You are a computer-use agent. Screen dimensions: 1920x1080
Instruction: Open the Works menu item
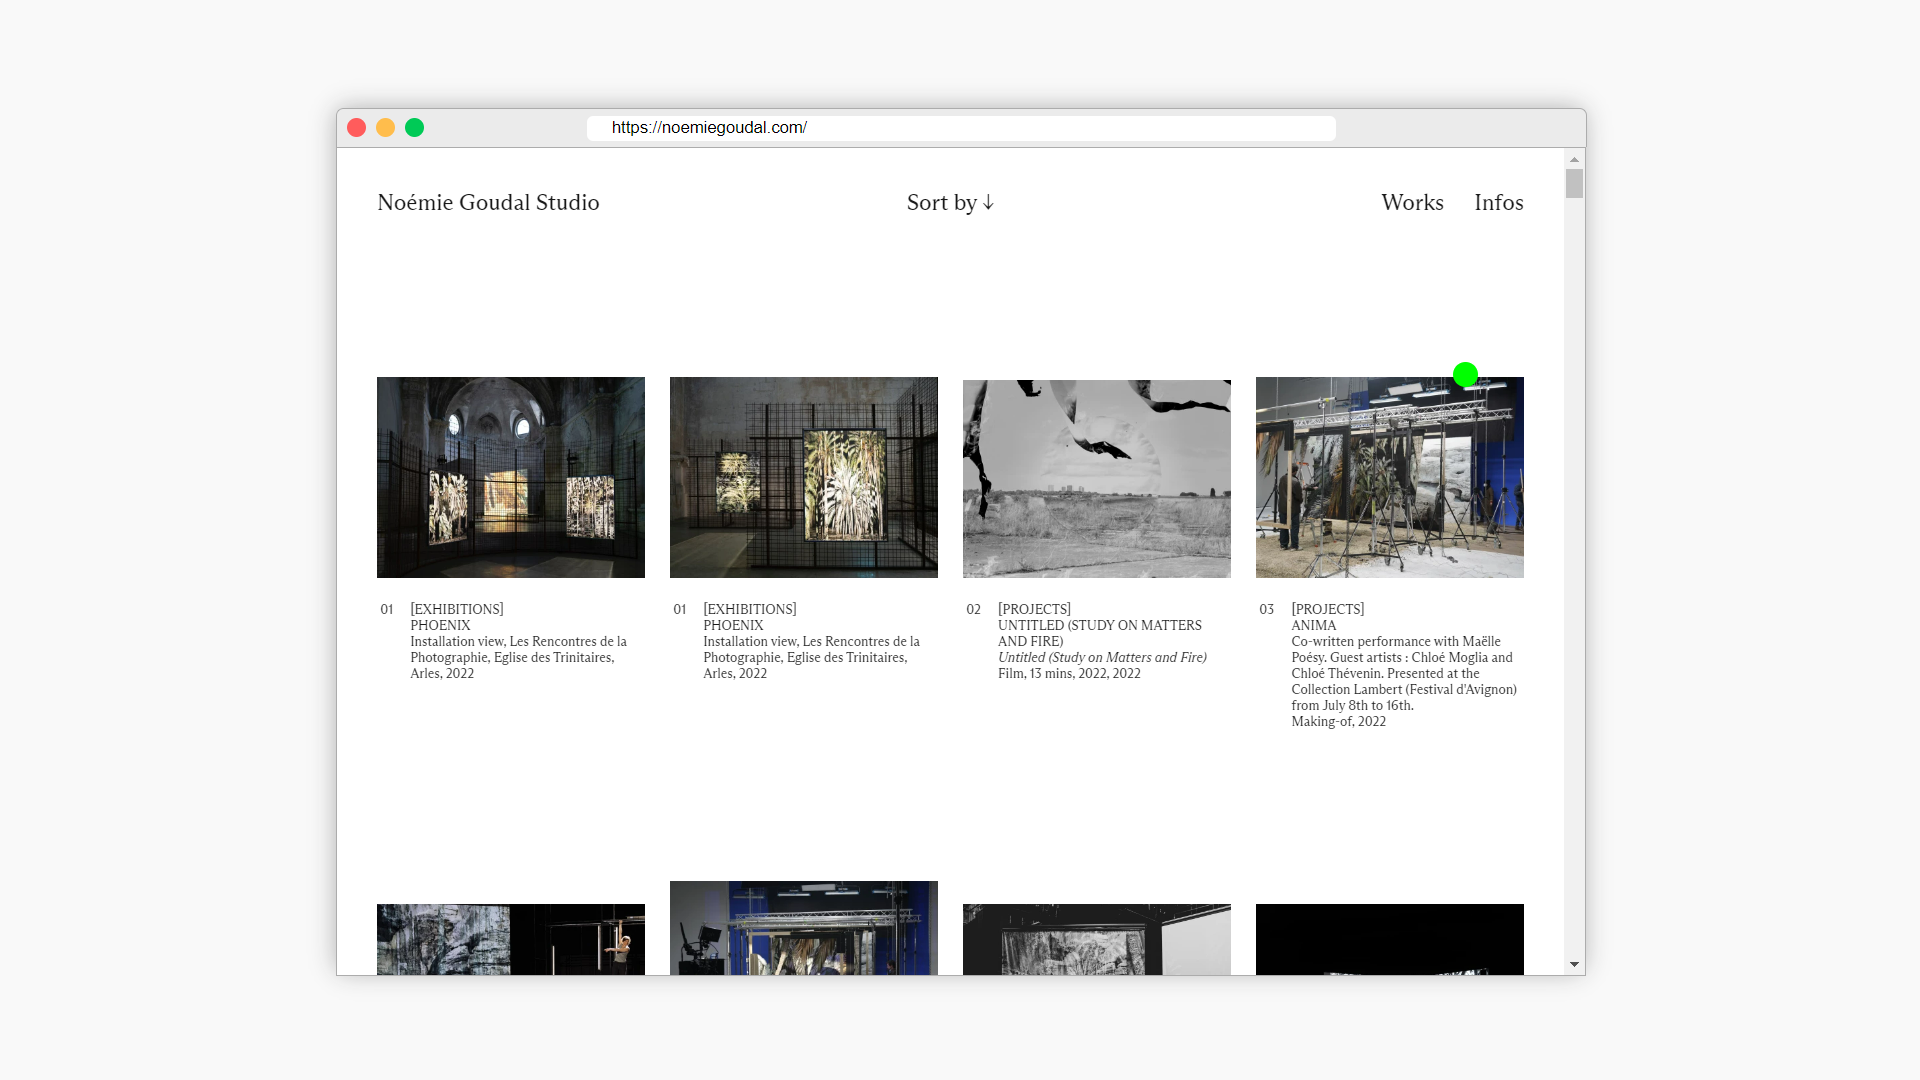pos(1412,203)
